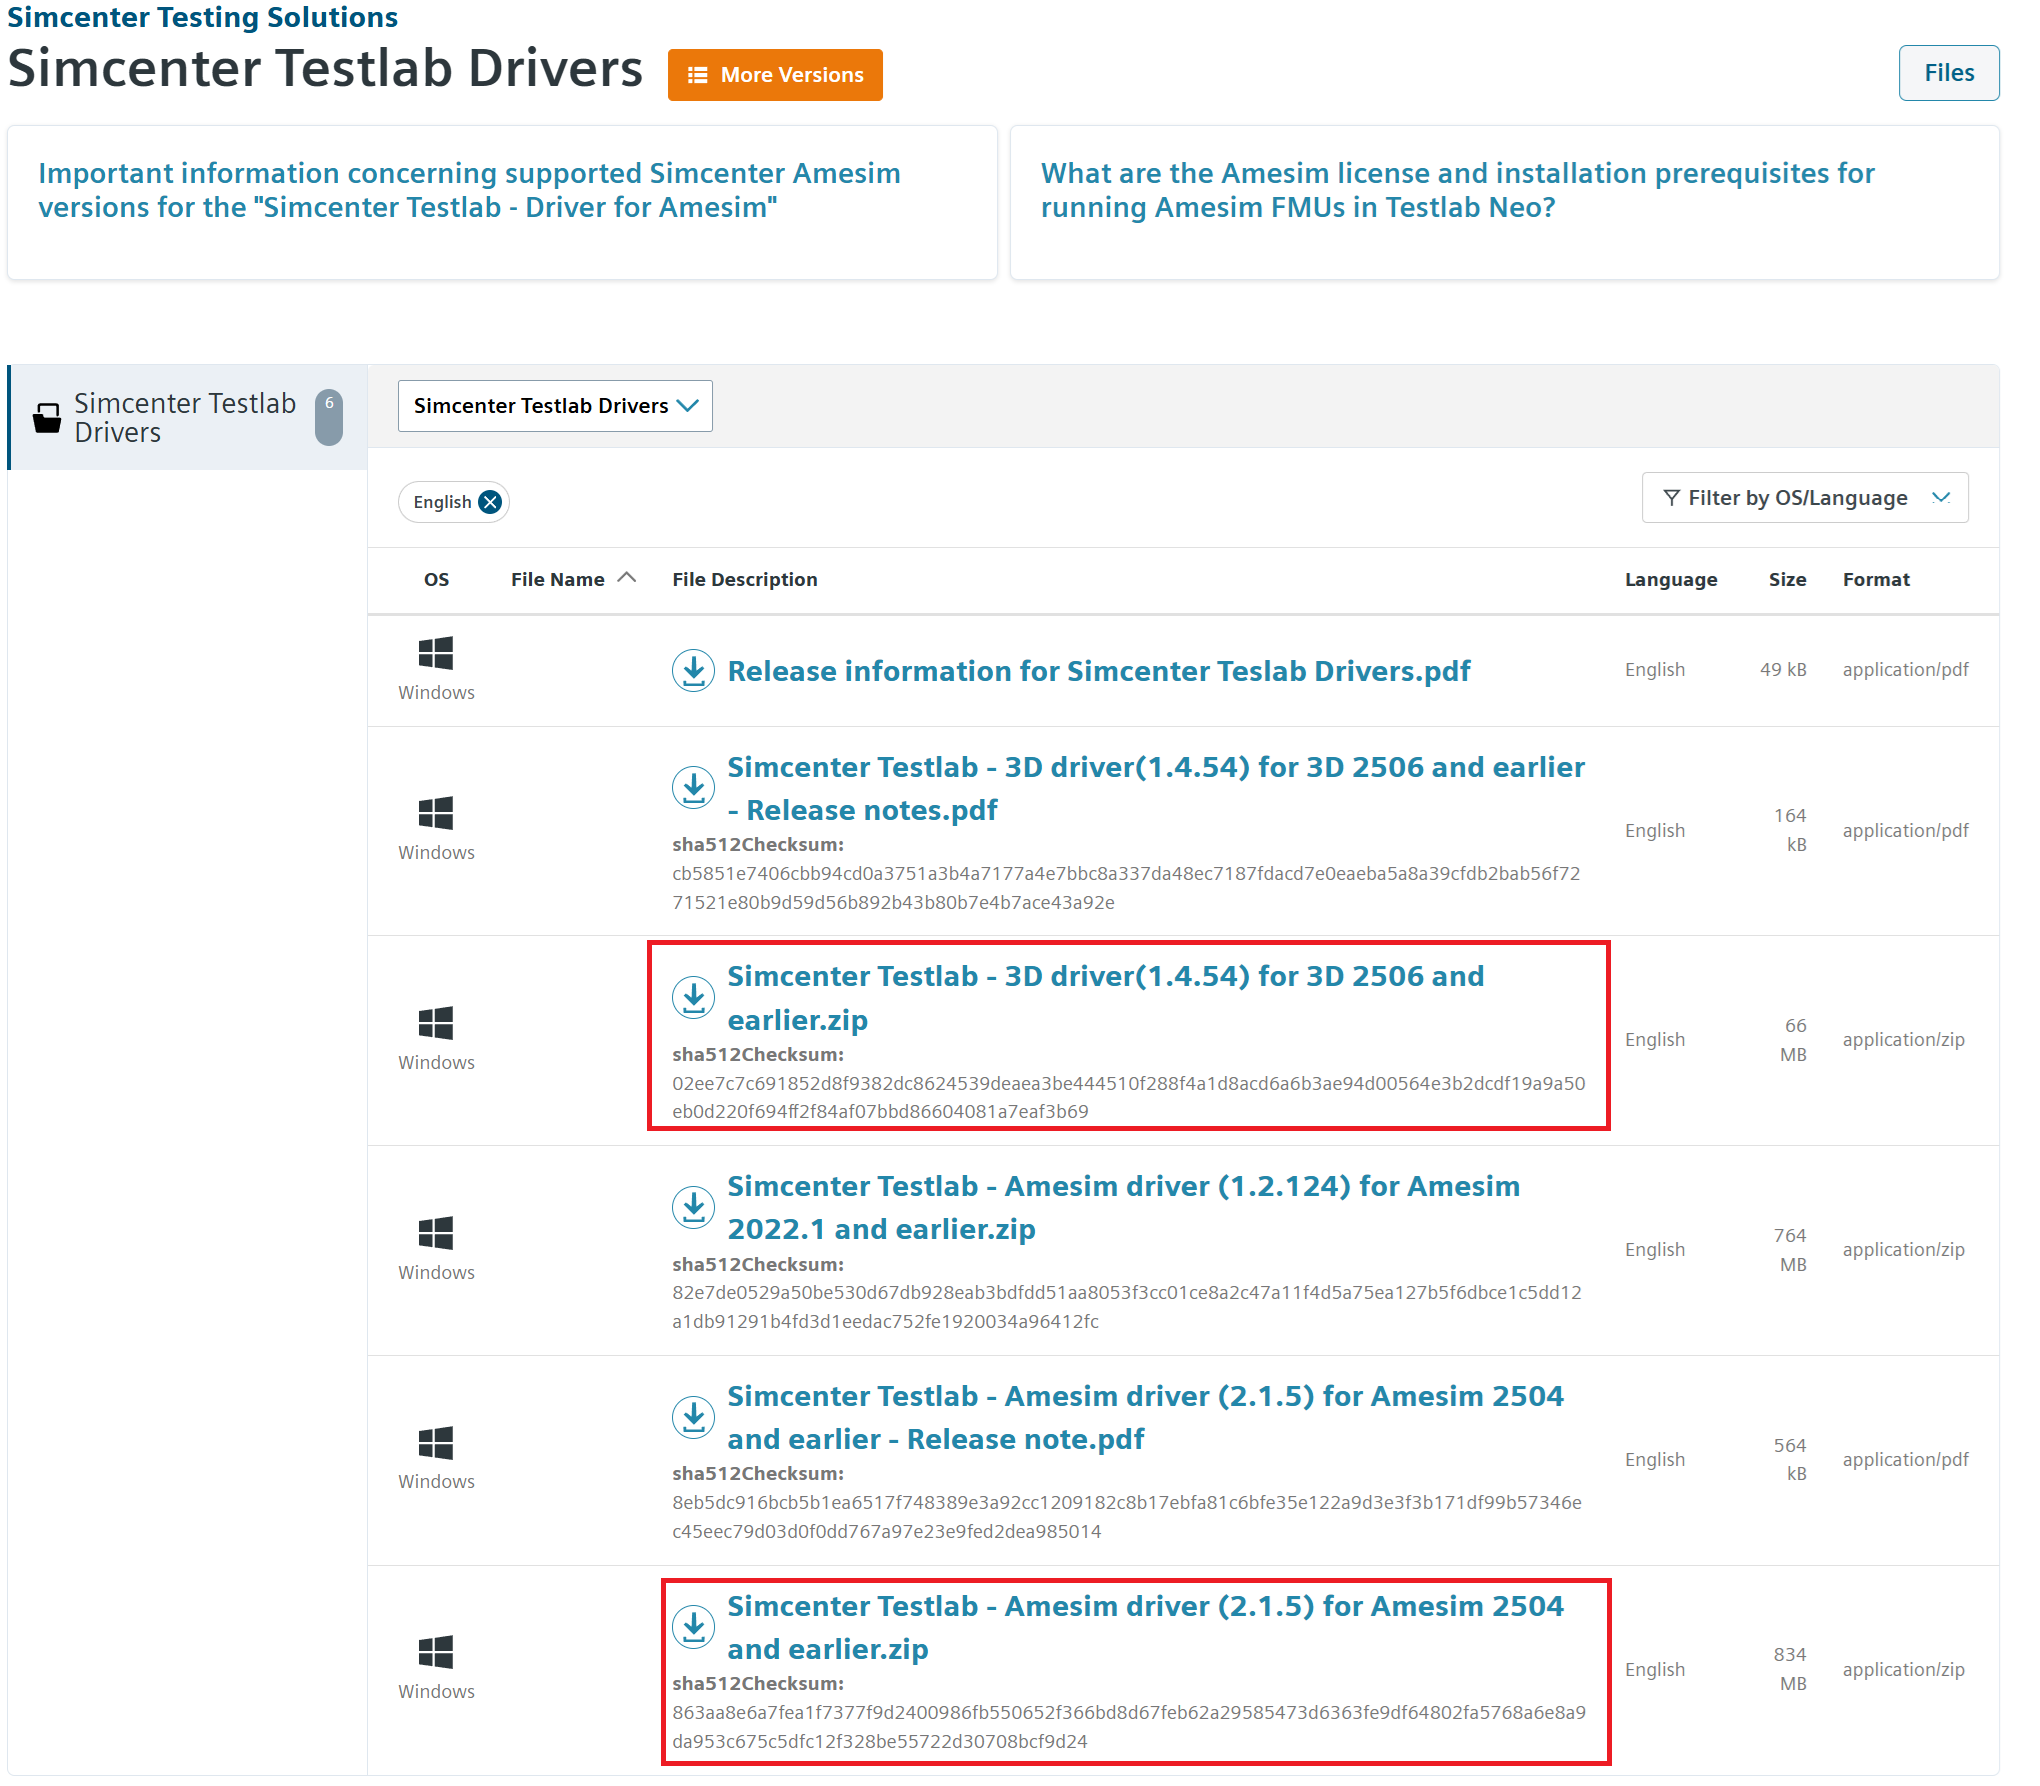The height and width of the screenshot is (1786, 2040).
Task: Open the Filter by OS/Language dropdown
Action: [1804, 497]
